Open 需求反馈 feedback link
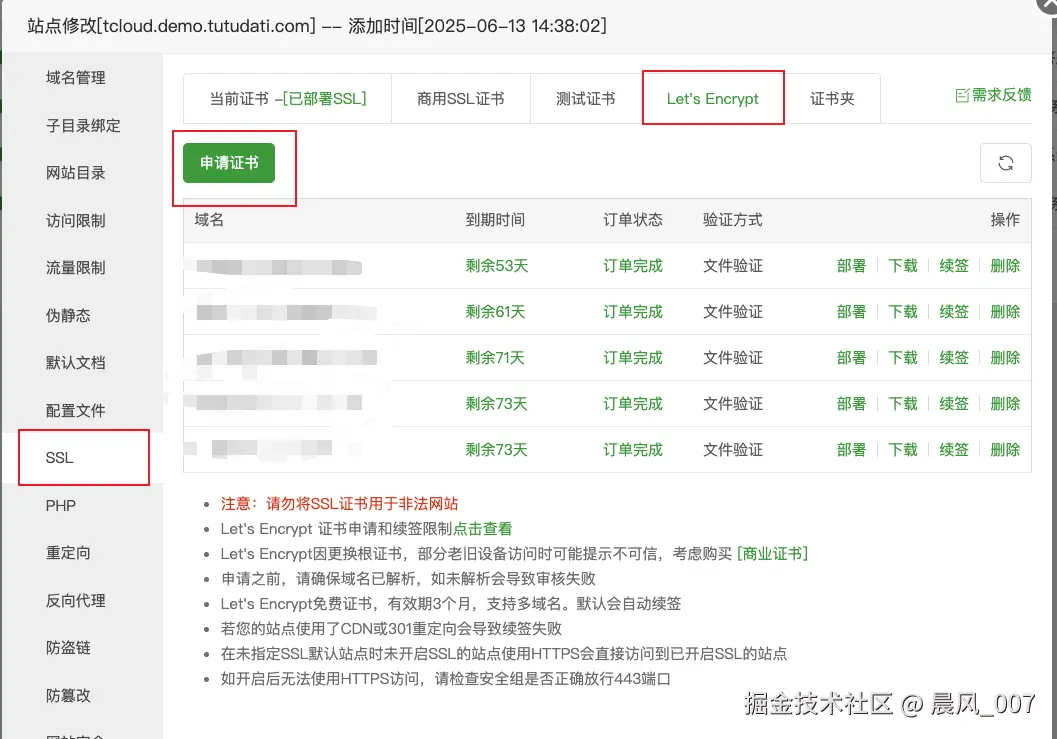Image resolution: width=1057 pixels, height=739 pixels. 994,95
